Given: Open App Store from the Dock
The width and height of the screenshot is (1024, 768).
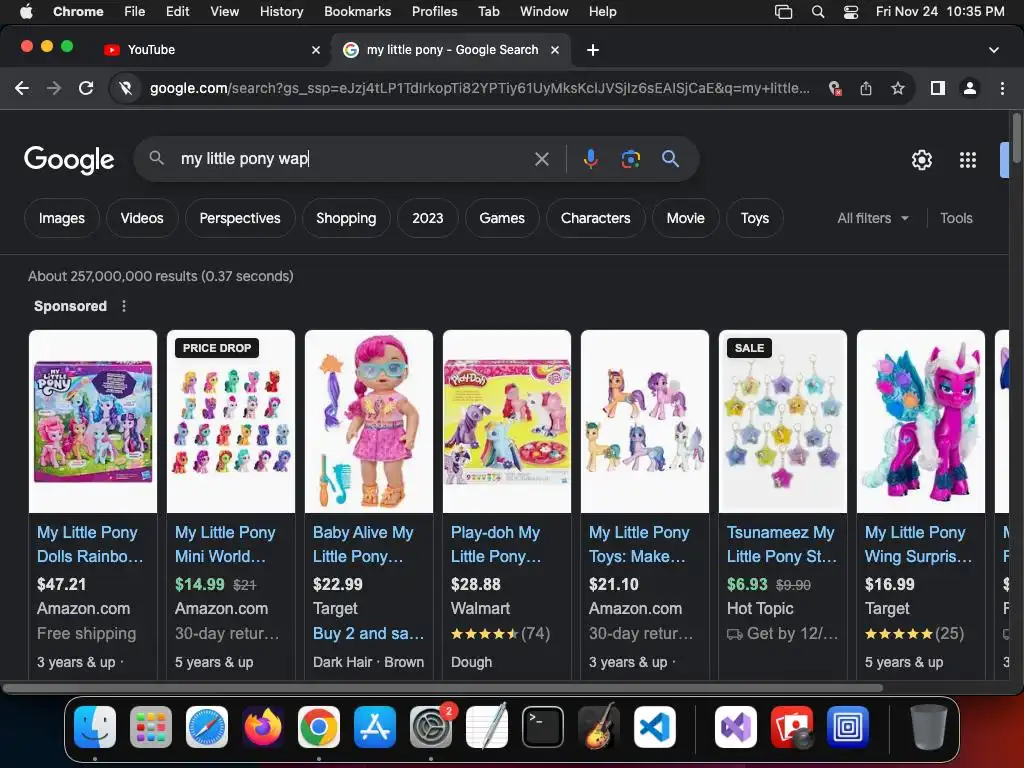Looking at the screenshot, I should pos(375,727).
